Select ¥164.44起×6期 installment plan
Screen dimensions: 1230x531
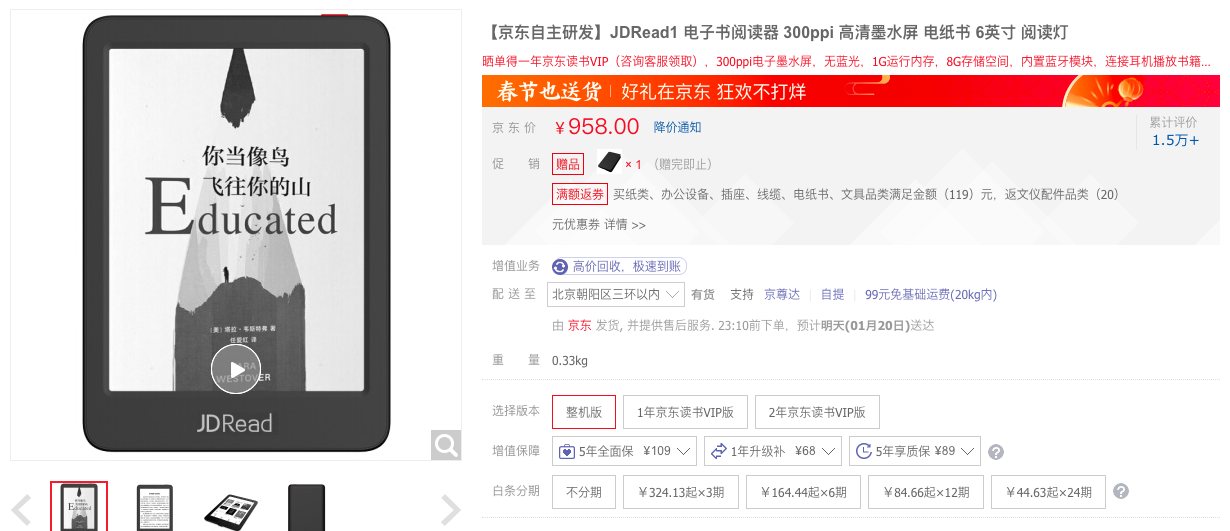tap(804, 491)
